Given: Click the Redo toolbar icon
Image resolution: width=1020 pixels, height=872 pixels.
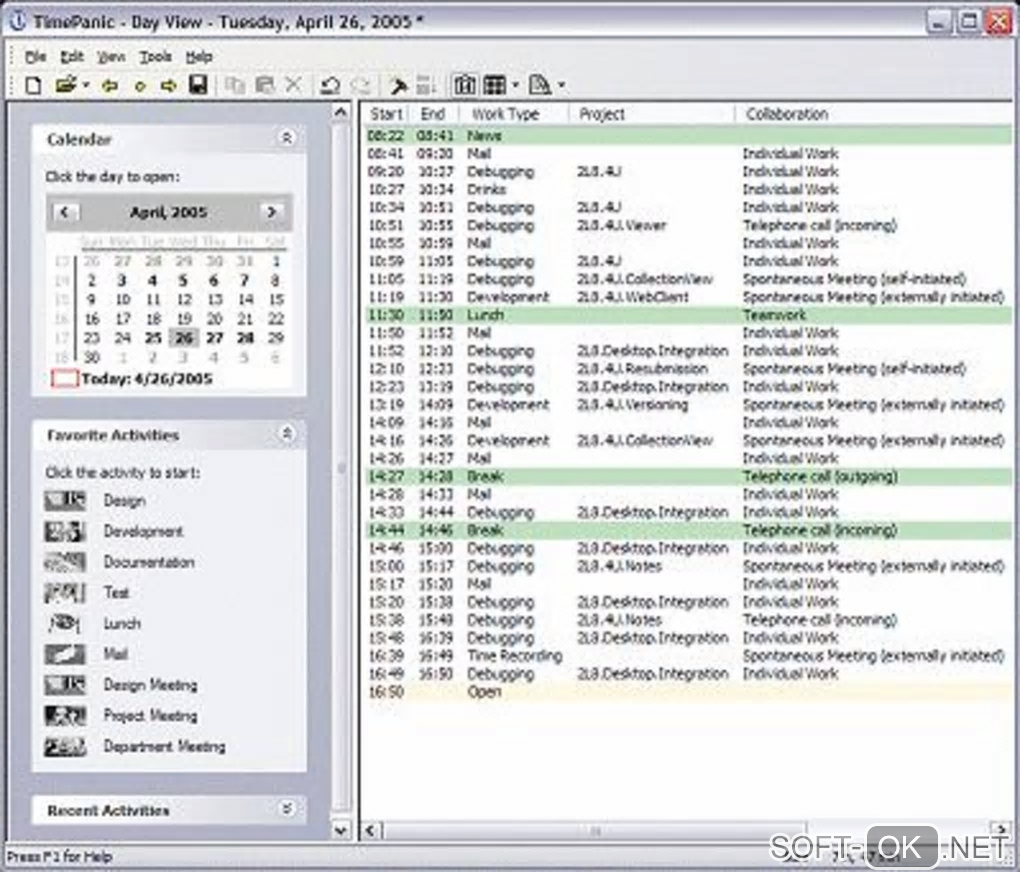Looking at the screenshot, I should pyautogui.click(x=360, y=85).
